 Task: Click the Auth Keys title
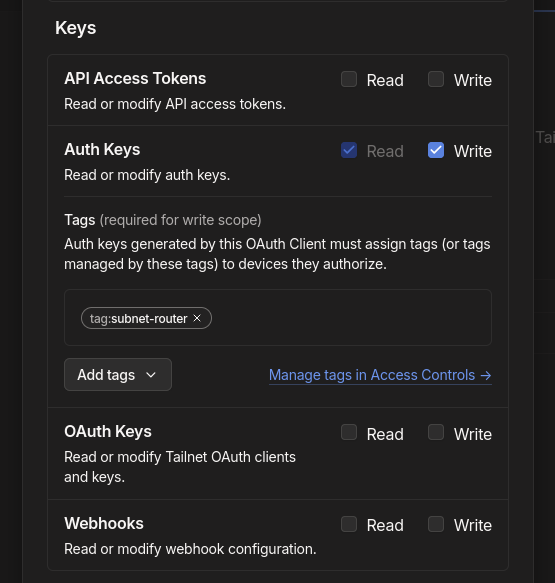102,150
